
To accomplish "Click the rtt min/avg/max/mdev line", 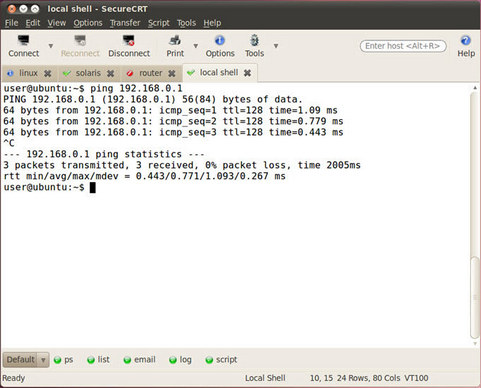I will (144, 176).
